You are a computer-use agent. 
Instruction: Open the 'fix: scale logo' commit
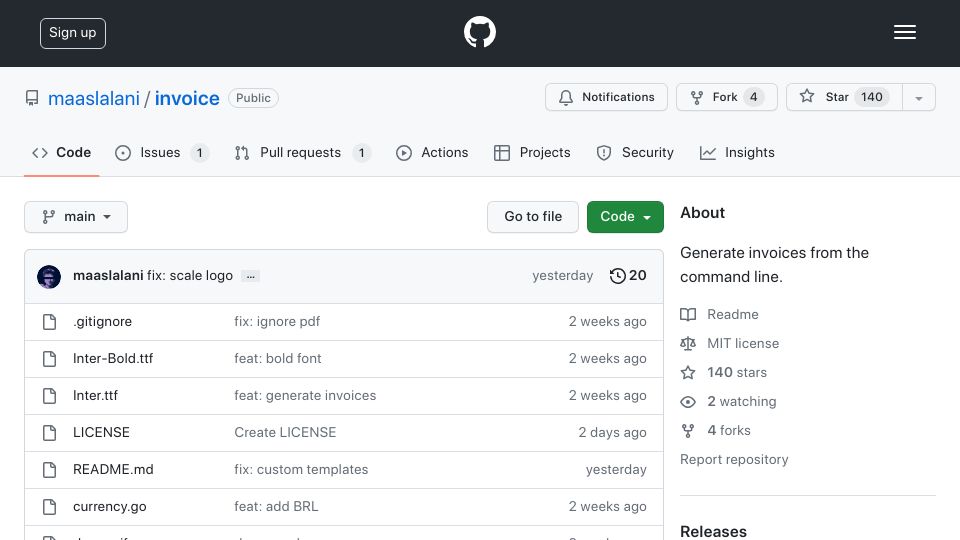[190, 276]
